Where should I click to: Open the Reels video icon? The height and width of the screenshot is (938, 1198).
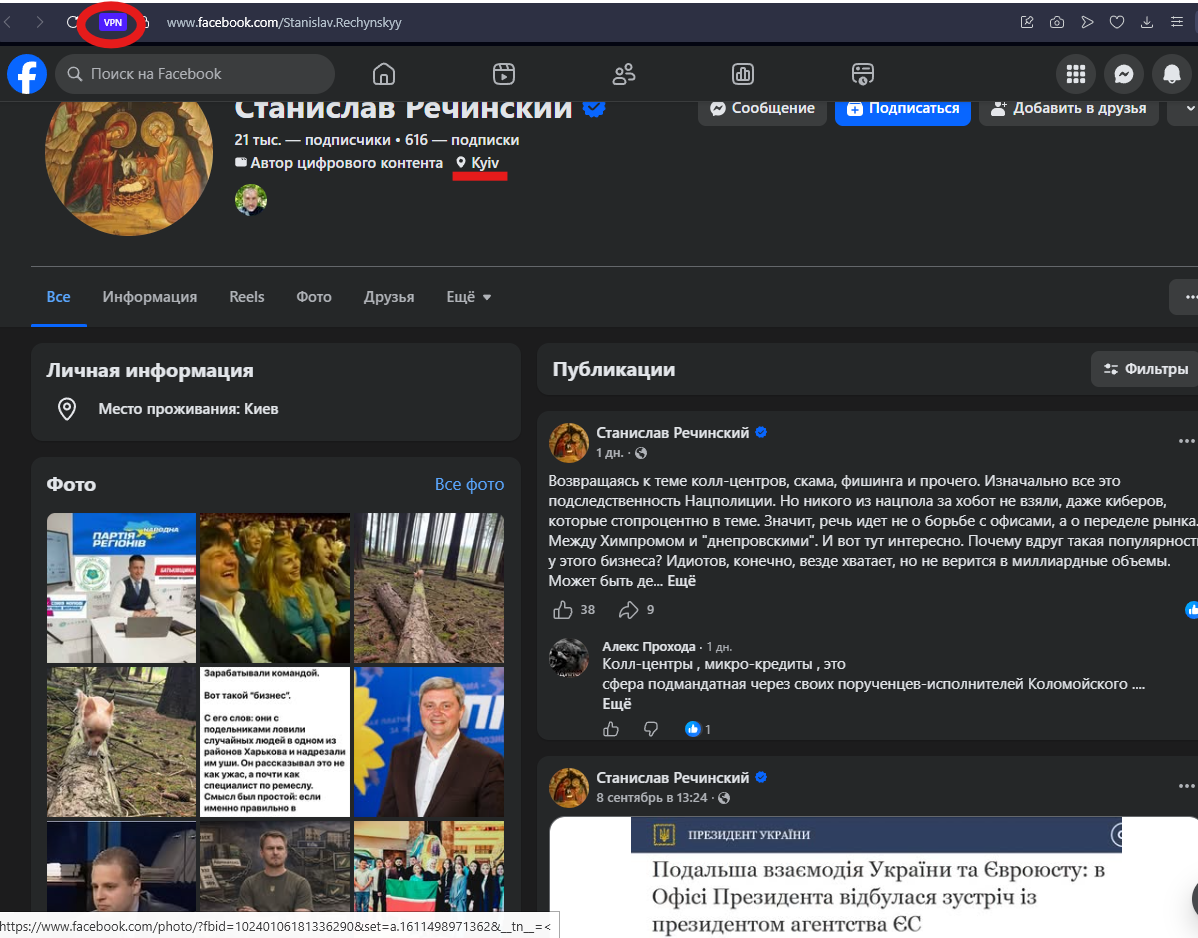503,74
